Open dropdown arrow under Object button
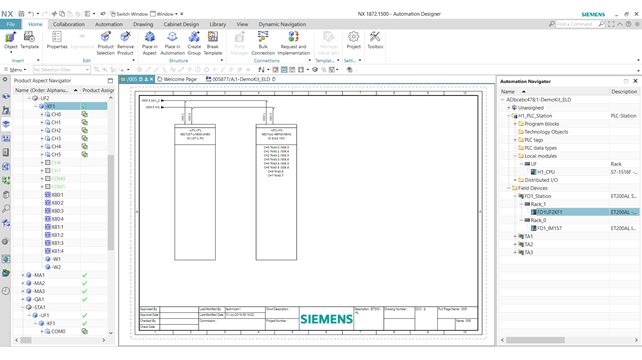642x360 pixels. [11, 52]
